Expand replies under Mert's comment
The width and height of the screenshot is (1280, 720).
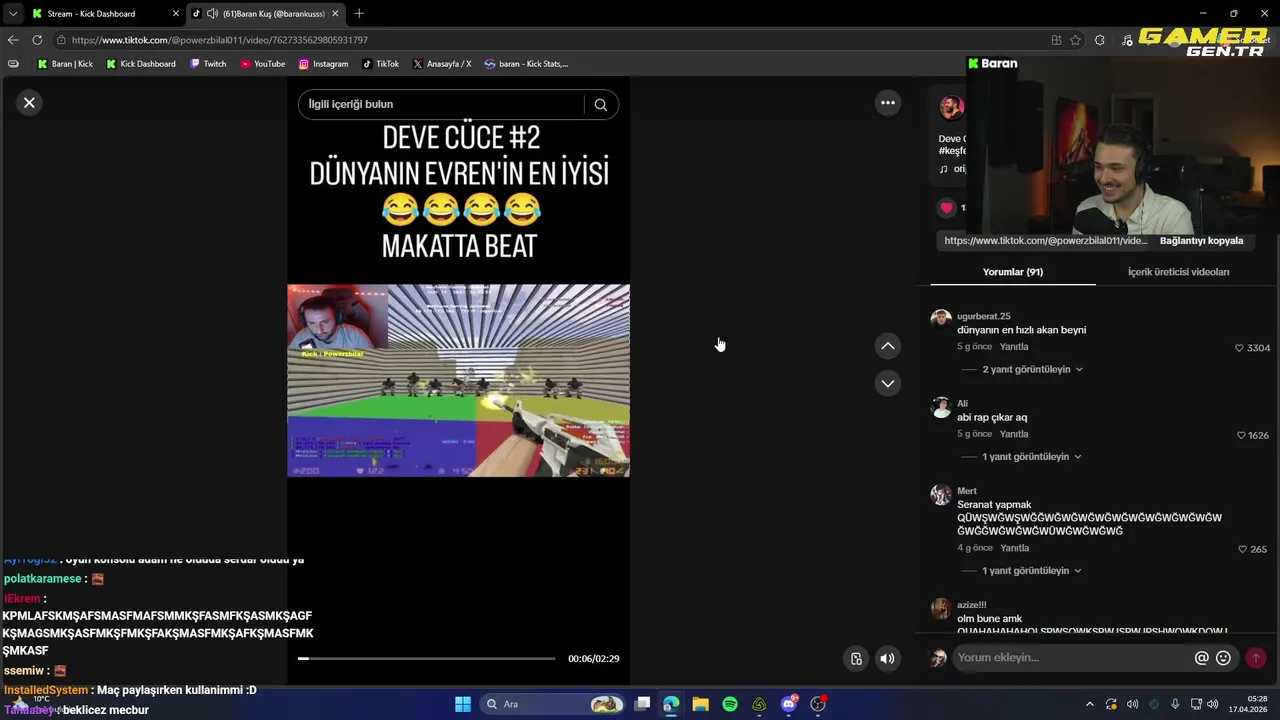1026,571
